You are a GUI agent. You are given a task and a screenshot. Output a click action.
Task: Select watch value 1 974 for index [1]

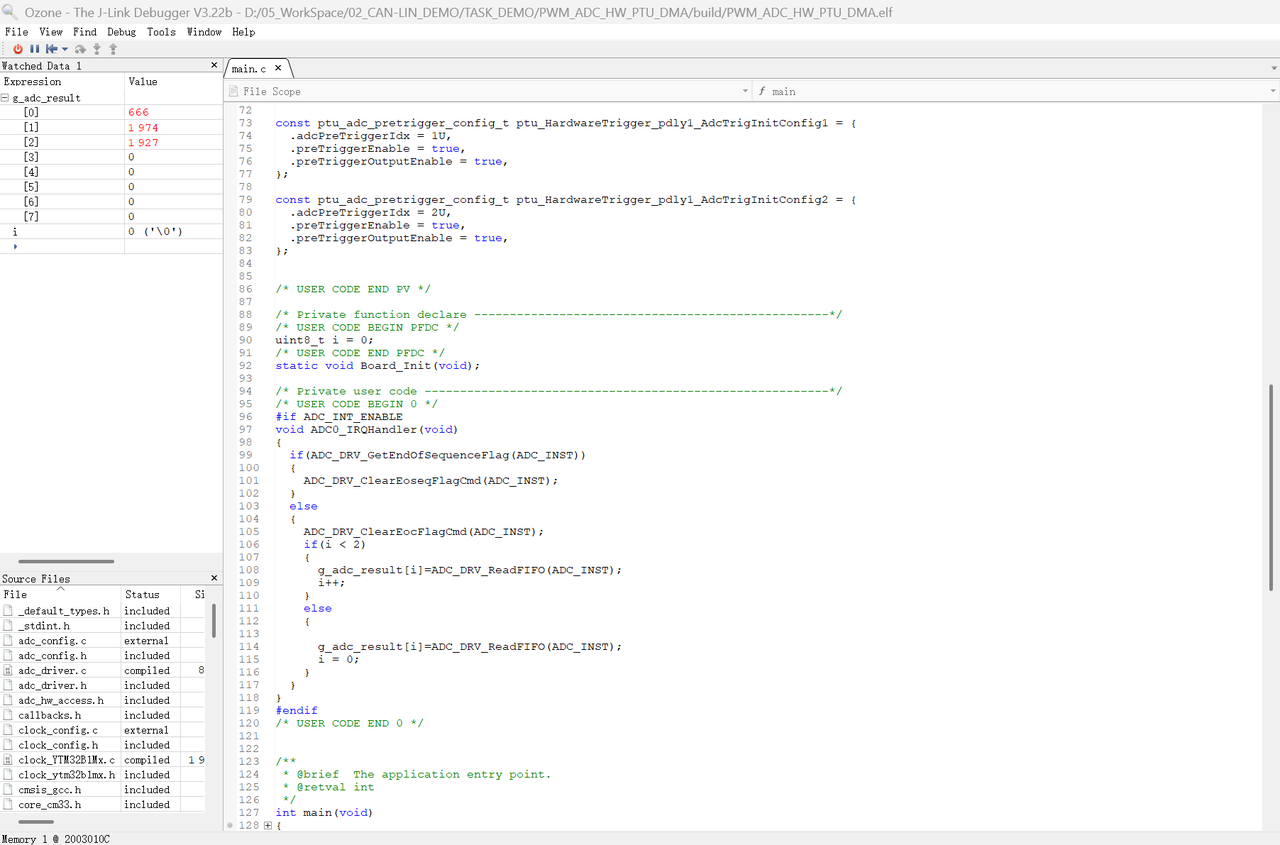click(143, 128)
